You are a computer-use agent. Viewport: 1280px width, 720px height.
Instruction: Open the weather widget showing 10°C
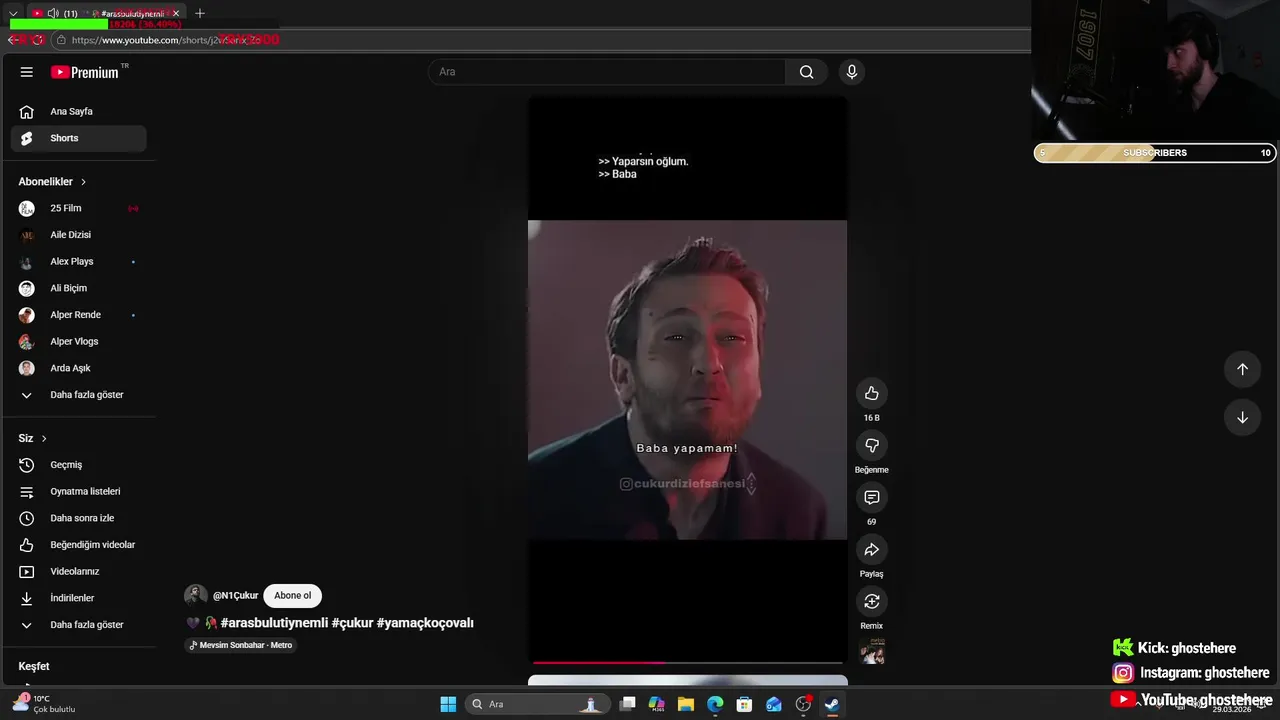[x=44, y=704]
